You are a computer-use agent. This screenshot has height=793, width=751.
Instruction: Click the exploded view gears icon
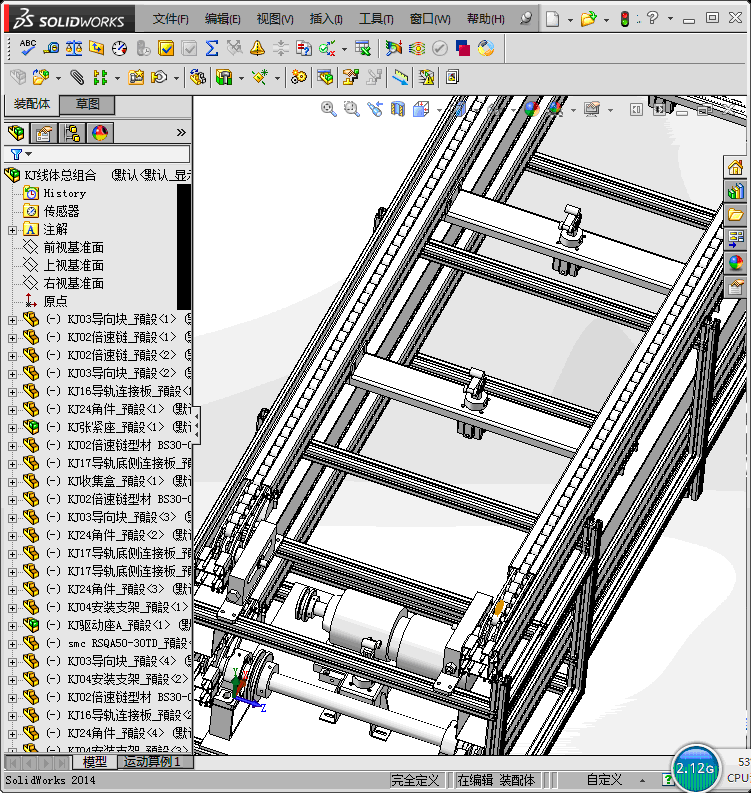(x=298, y=77)
